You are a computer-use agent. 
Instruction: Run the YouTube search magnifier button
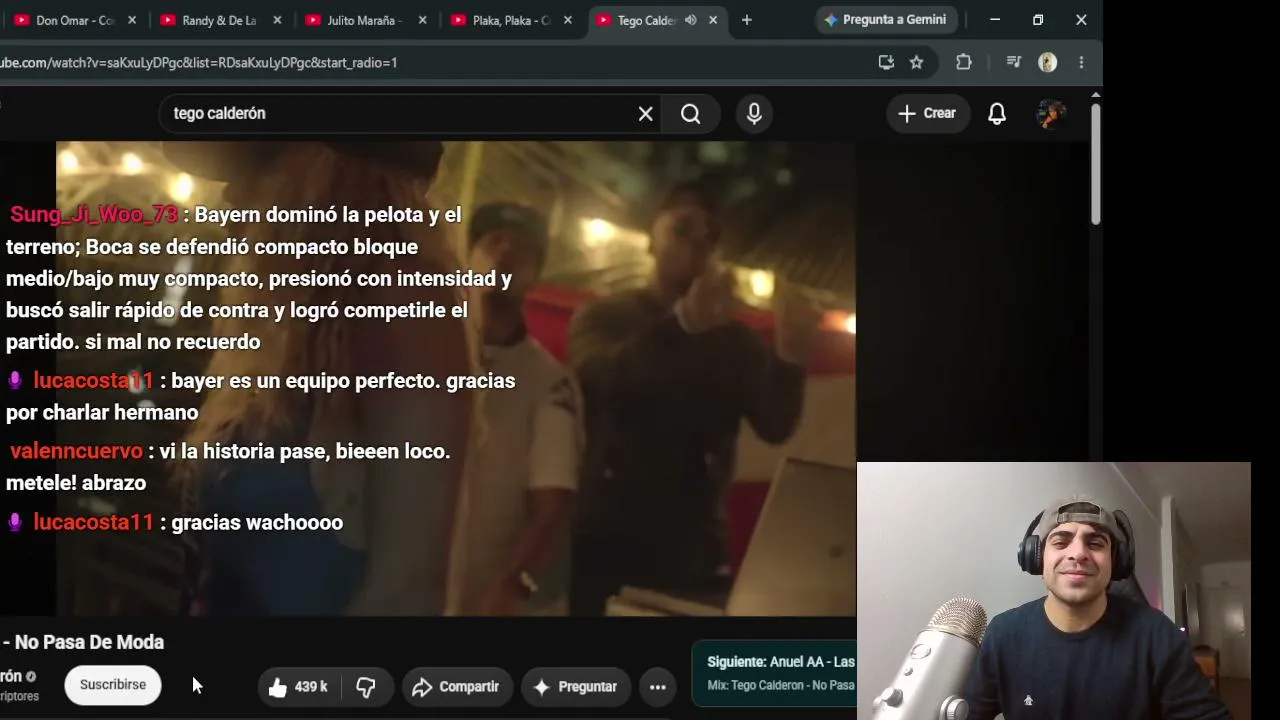691,114
